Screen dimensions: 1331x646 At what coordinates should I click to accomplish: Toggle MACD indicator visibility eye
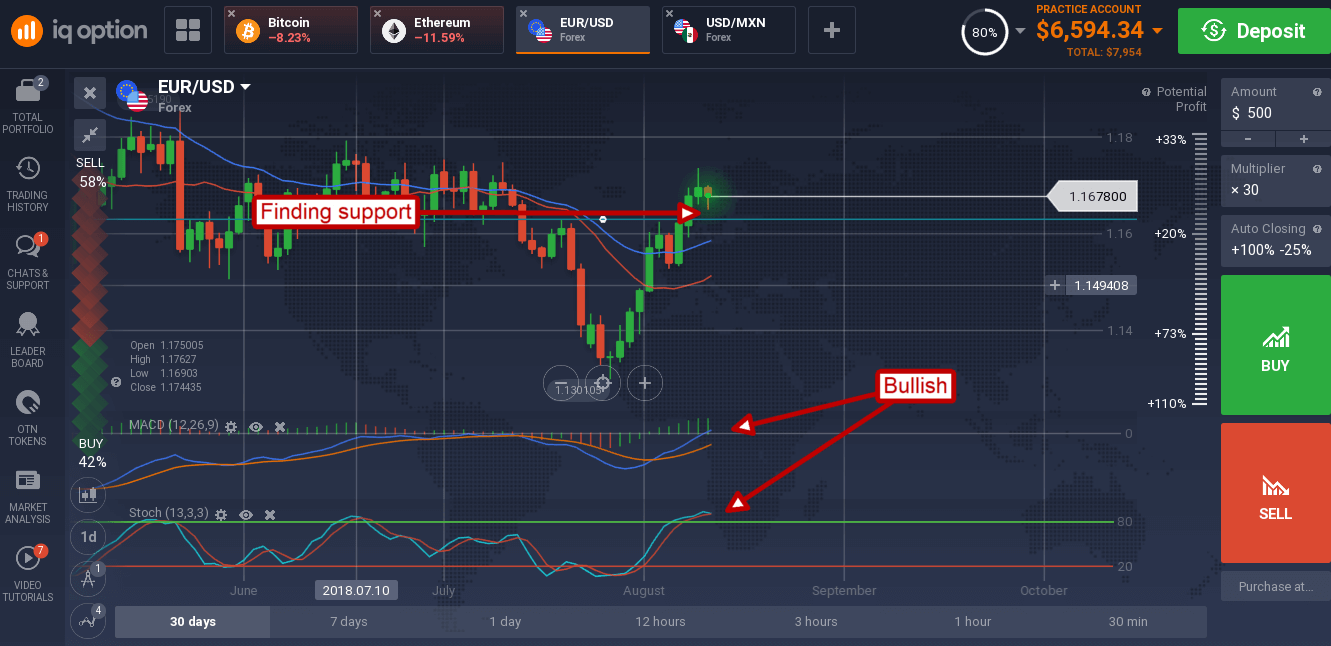click(256, 427)
